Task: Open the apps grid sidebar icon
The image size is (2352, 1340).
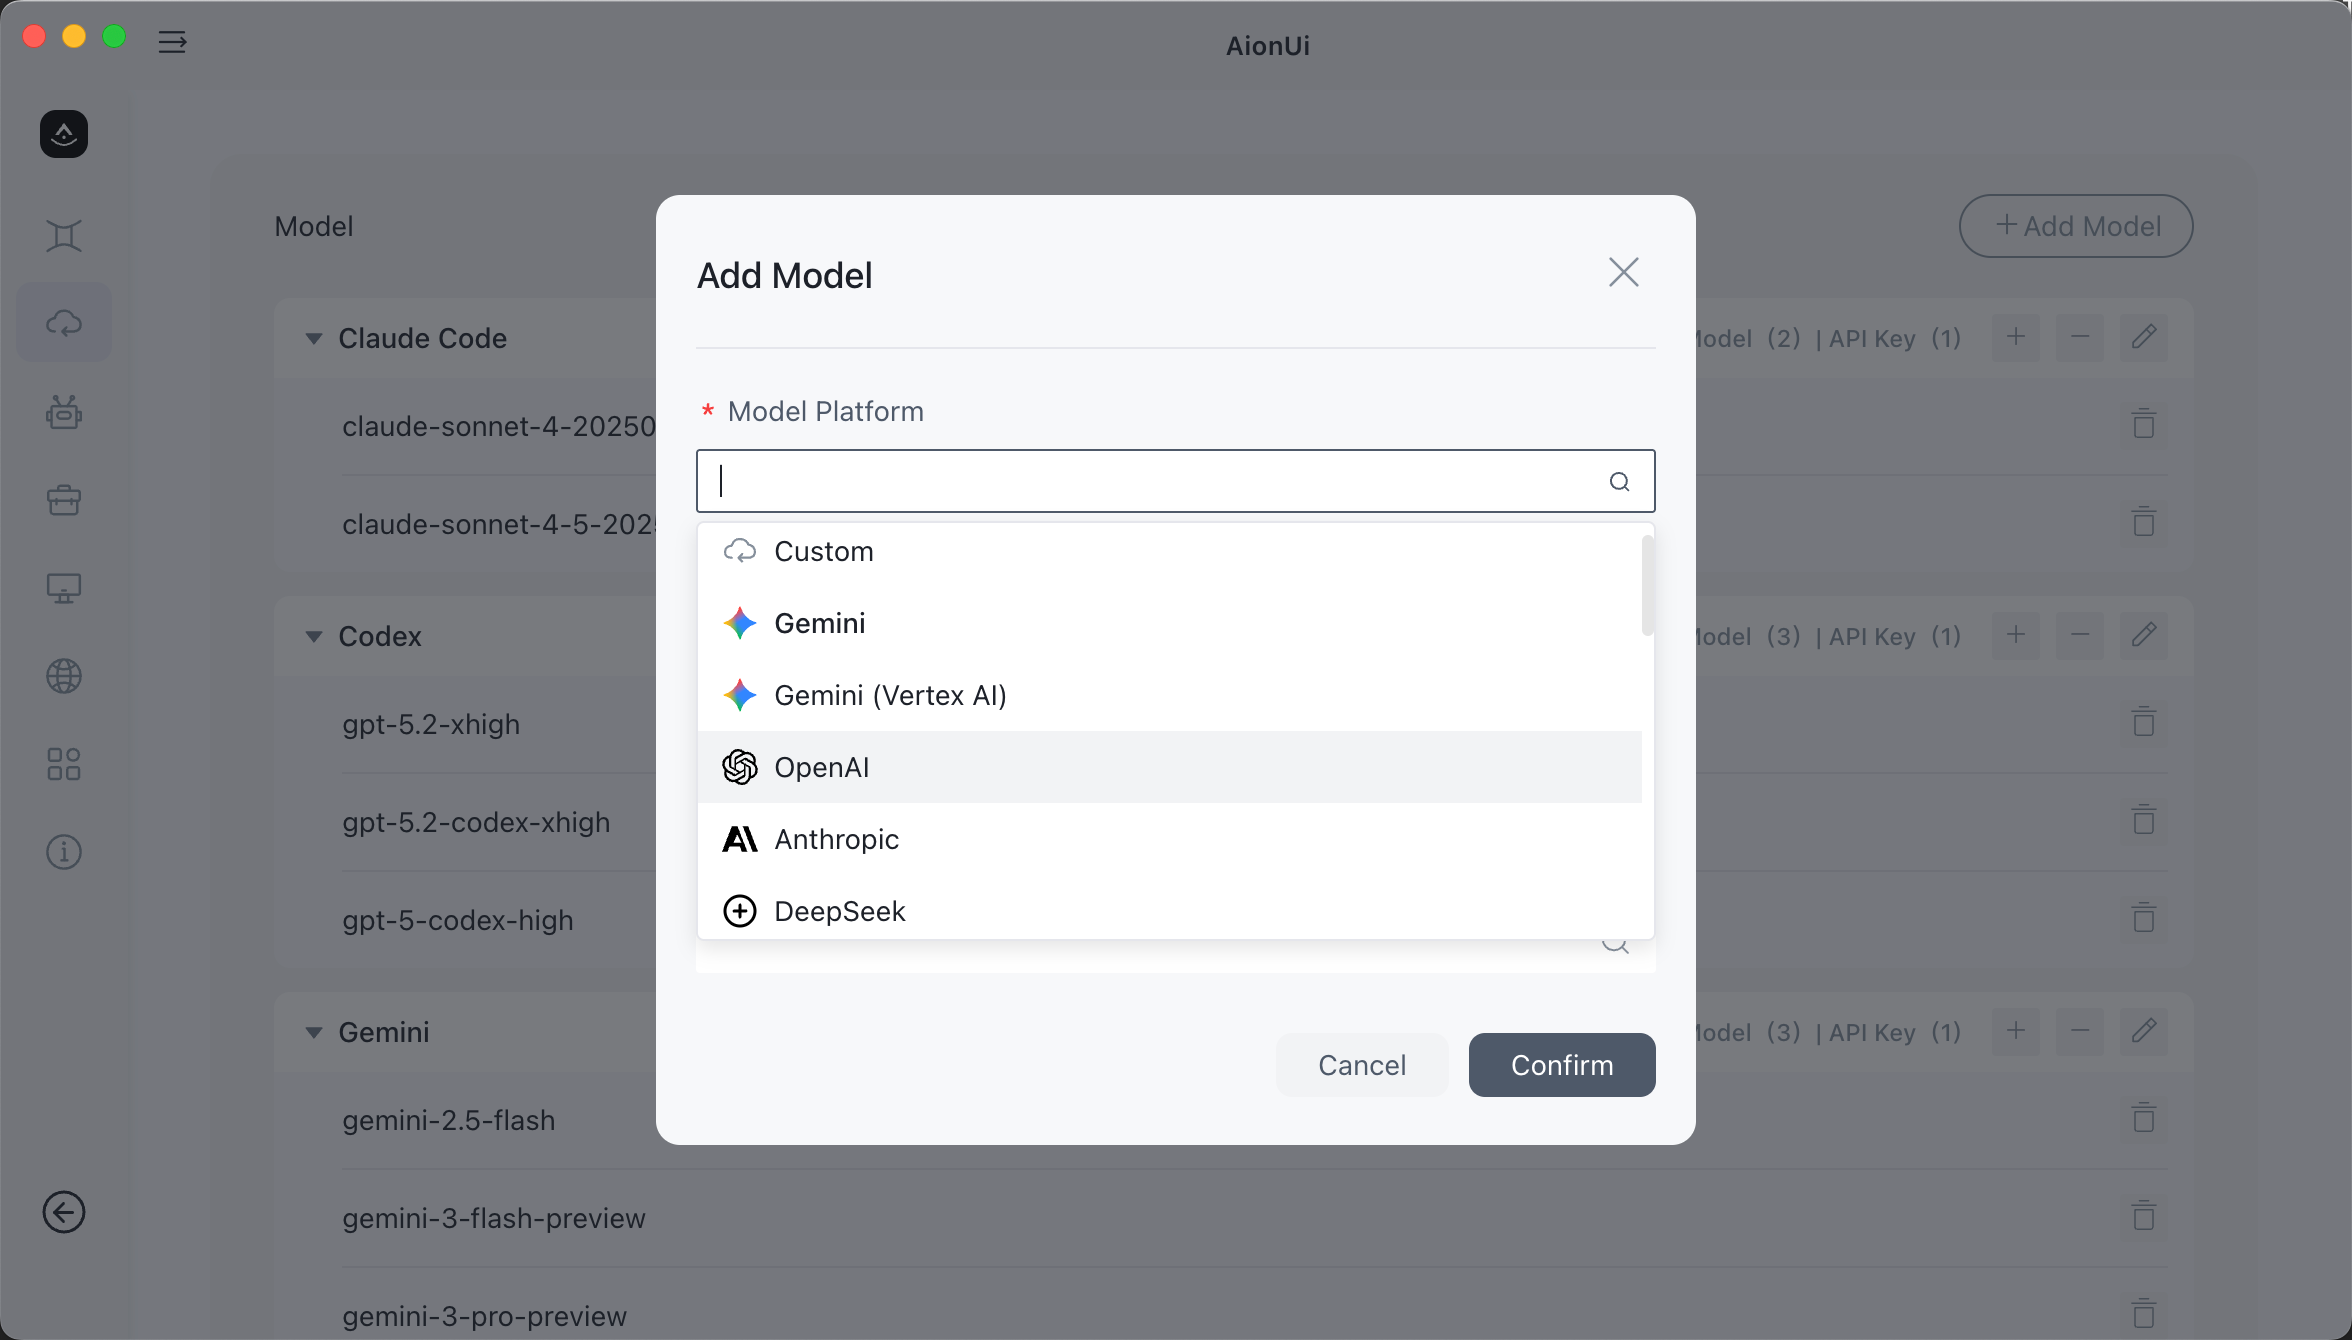Action: click(x=64, y=764)
